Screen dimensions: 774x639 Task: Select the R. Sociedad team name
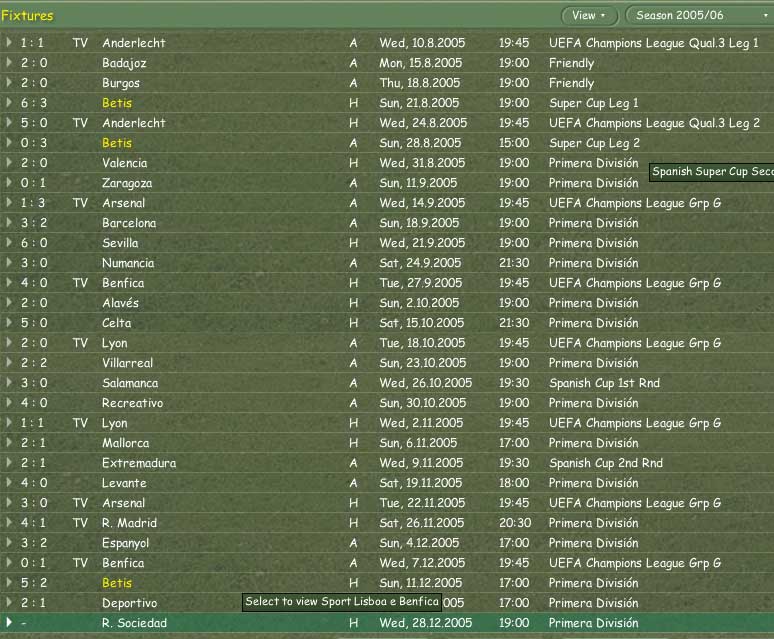click(x=134, y=623)
